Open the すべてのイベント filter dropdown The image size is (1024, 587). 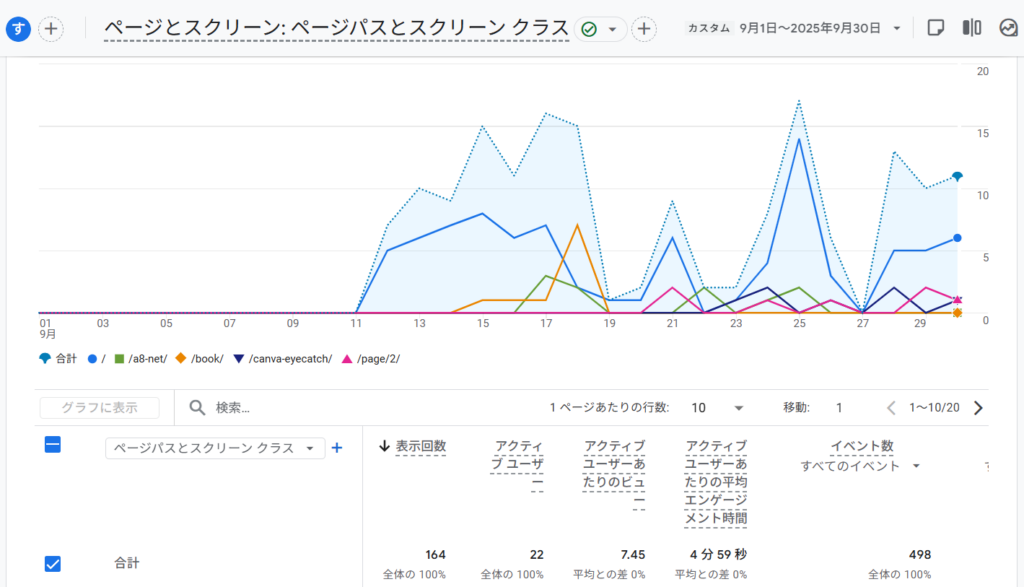click(860, 466)
